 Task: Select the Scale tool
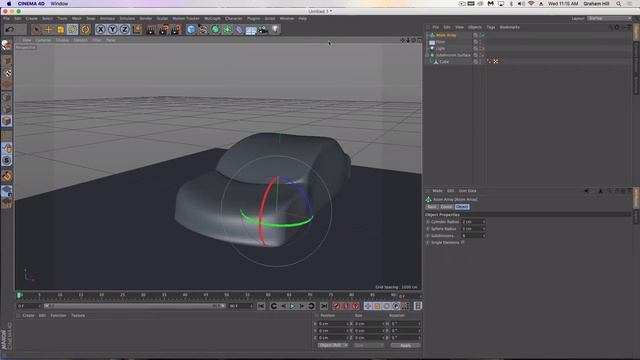point(60,29)
